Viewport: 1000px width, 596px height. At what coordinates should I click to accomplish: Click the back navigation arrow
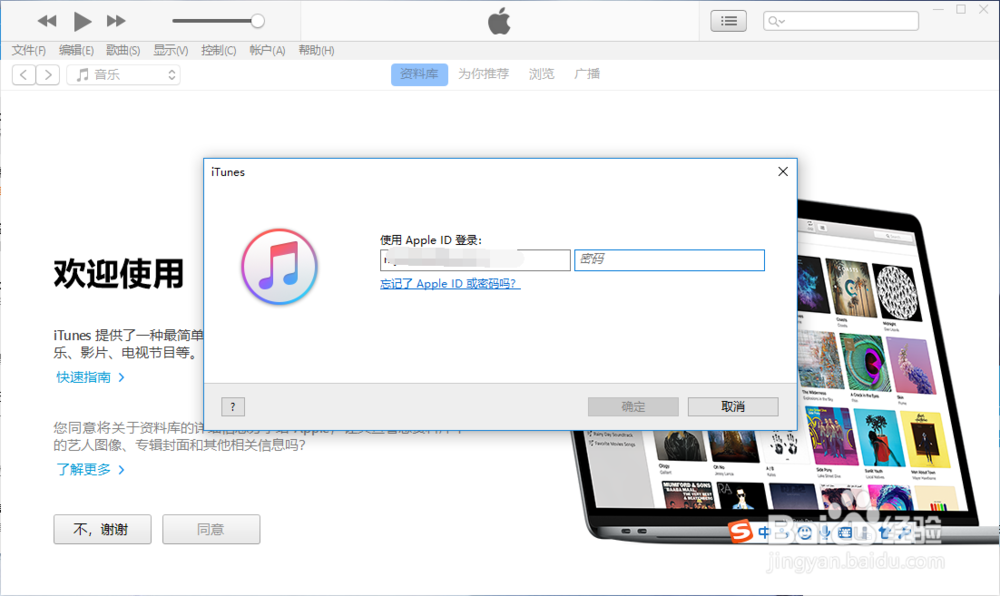(23, 74)
